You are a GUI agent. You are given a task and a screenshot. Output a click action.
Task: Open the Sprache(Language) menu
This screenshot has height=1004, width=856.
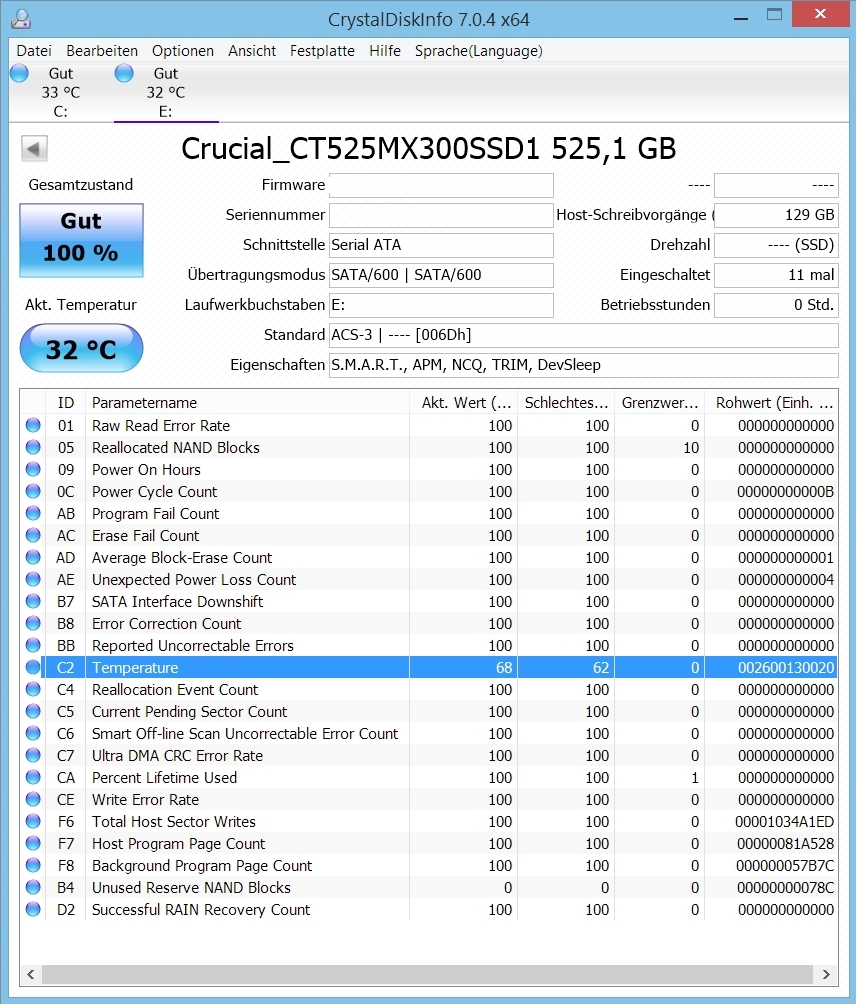point(478,51)
